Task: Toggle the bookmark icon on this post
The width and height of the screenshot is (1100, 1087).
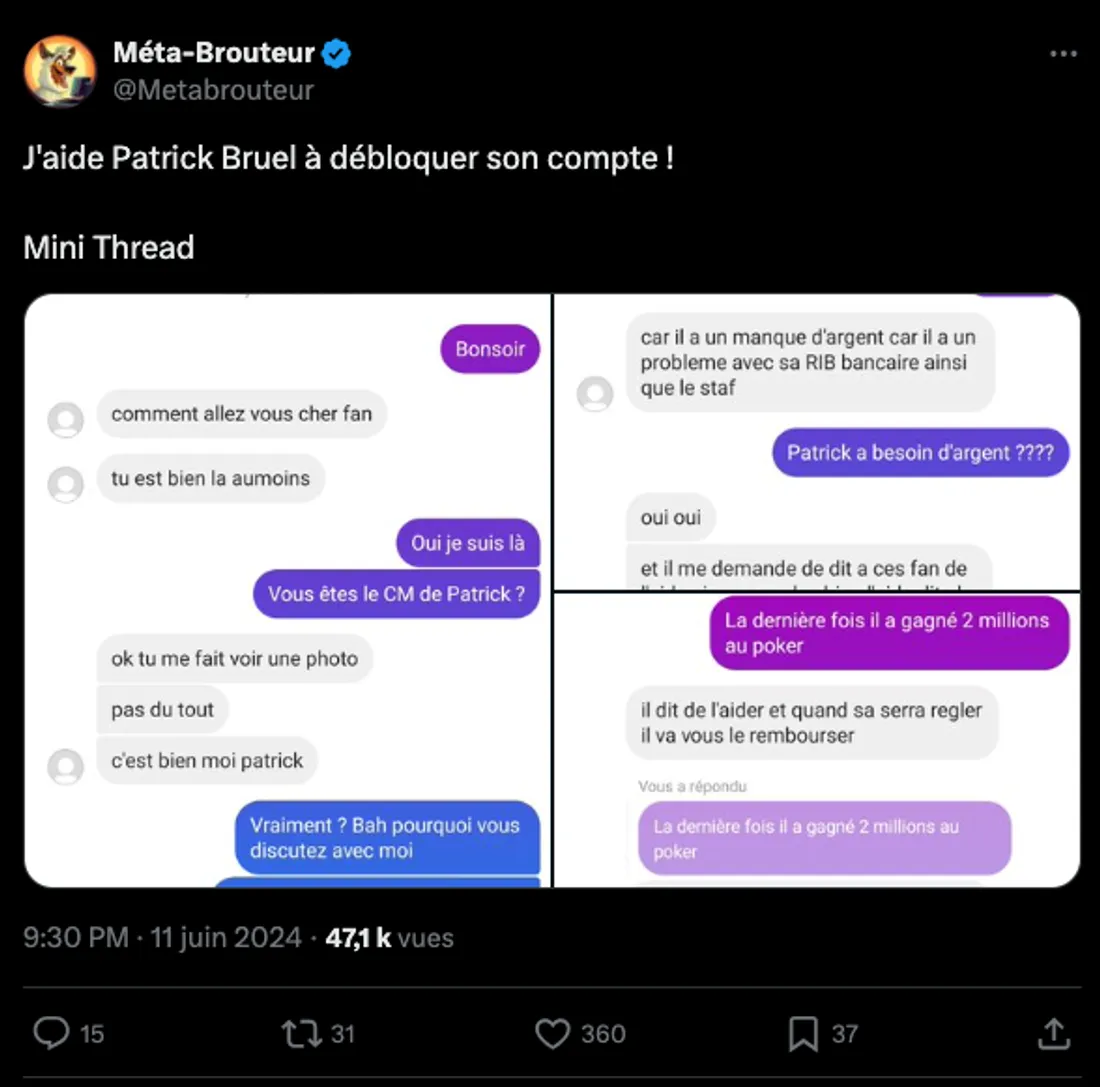Action: pos(803,1033)
